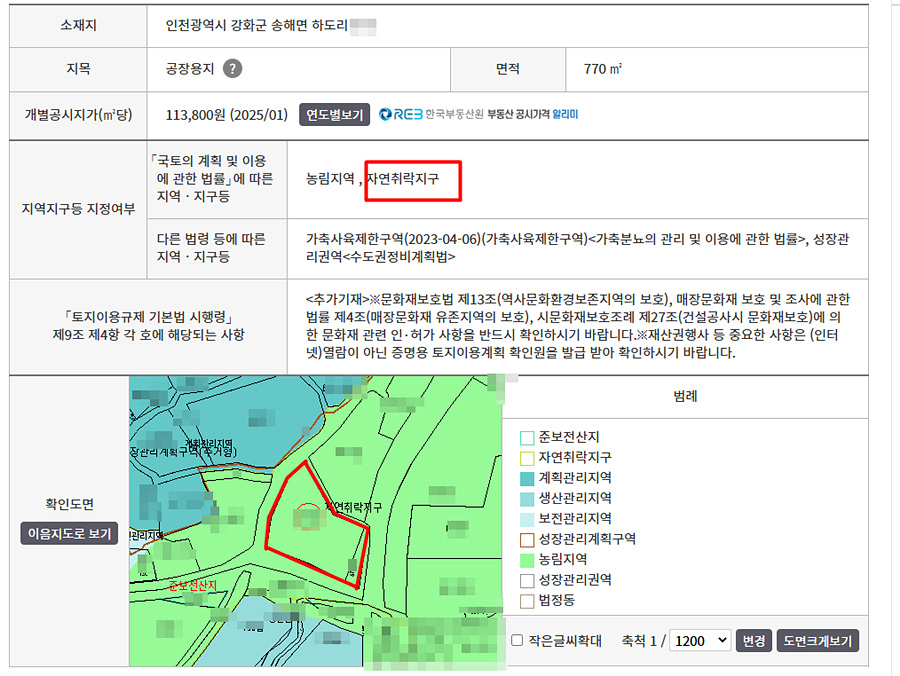Image resolution: width=900 pixels, height=676 pixels.
Task: Click the red-outlined parcel on the map
Action: tap(315, 520)
